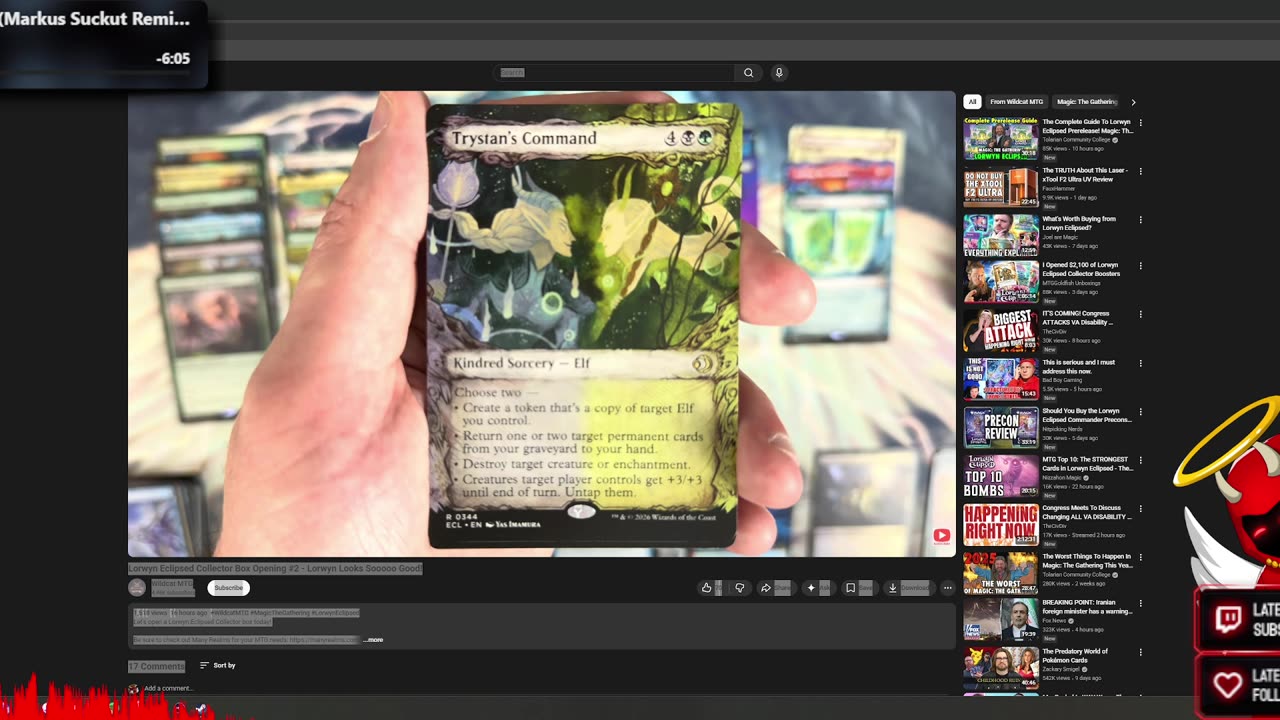Activate voice search microphone icon
Screen dimensions: 1280x720
tap(779, 72)
